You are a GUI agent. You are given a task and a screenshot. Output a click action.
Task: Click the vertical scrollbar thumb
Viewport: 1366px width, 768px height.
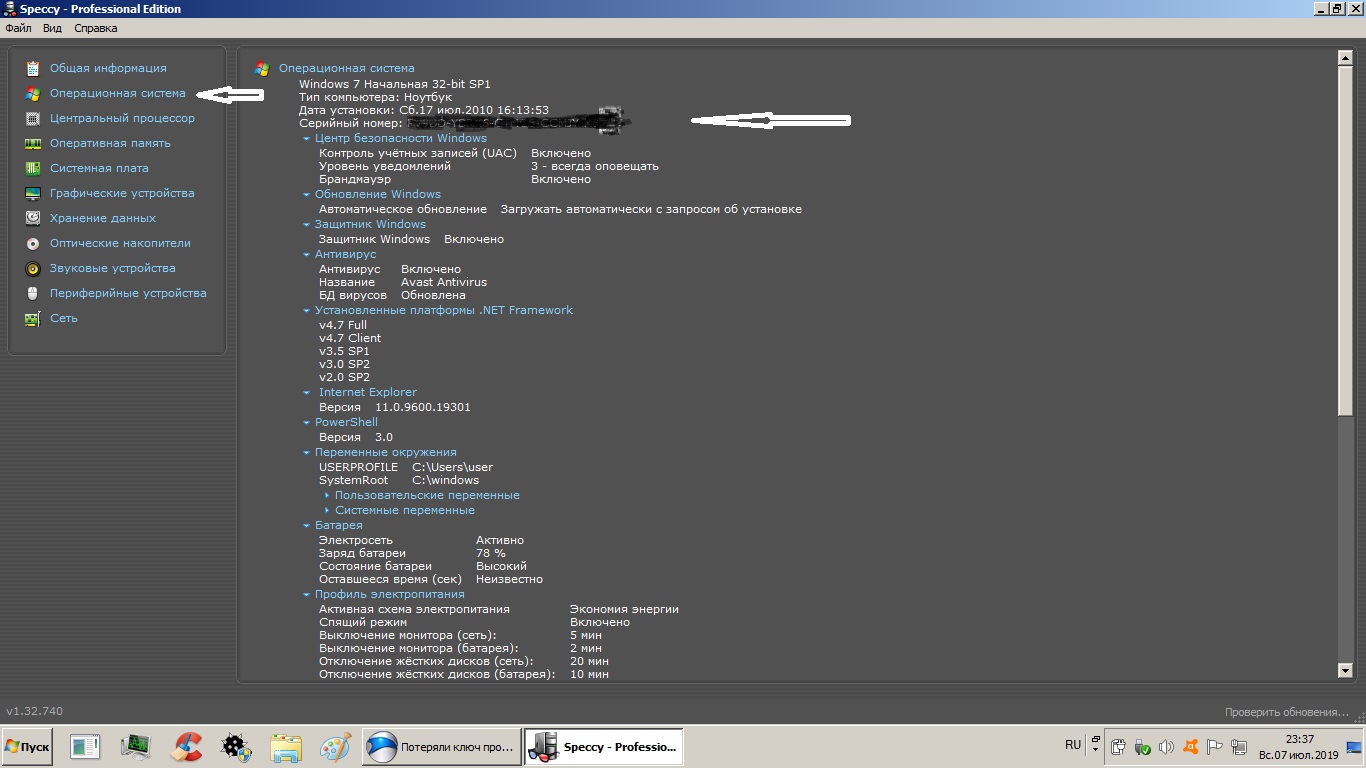1345,240
